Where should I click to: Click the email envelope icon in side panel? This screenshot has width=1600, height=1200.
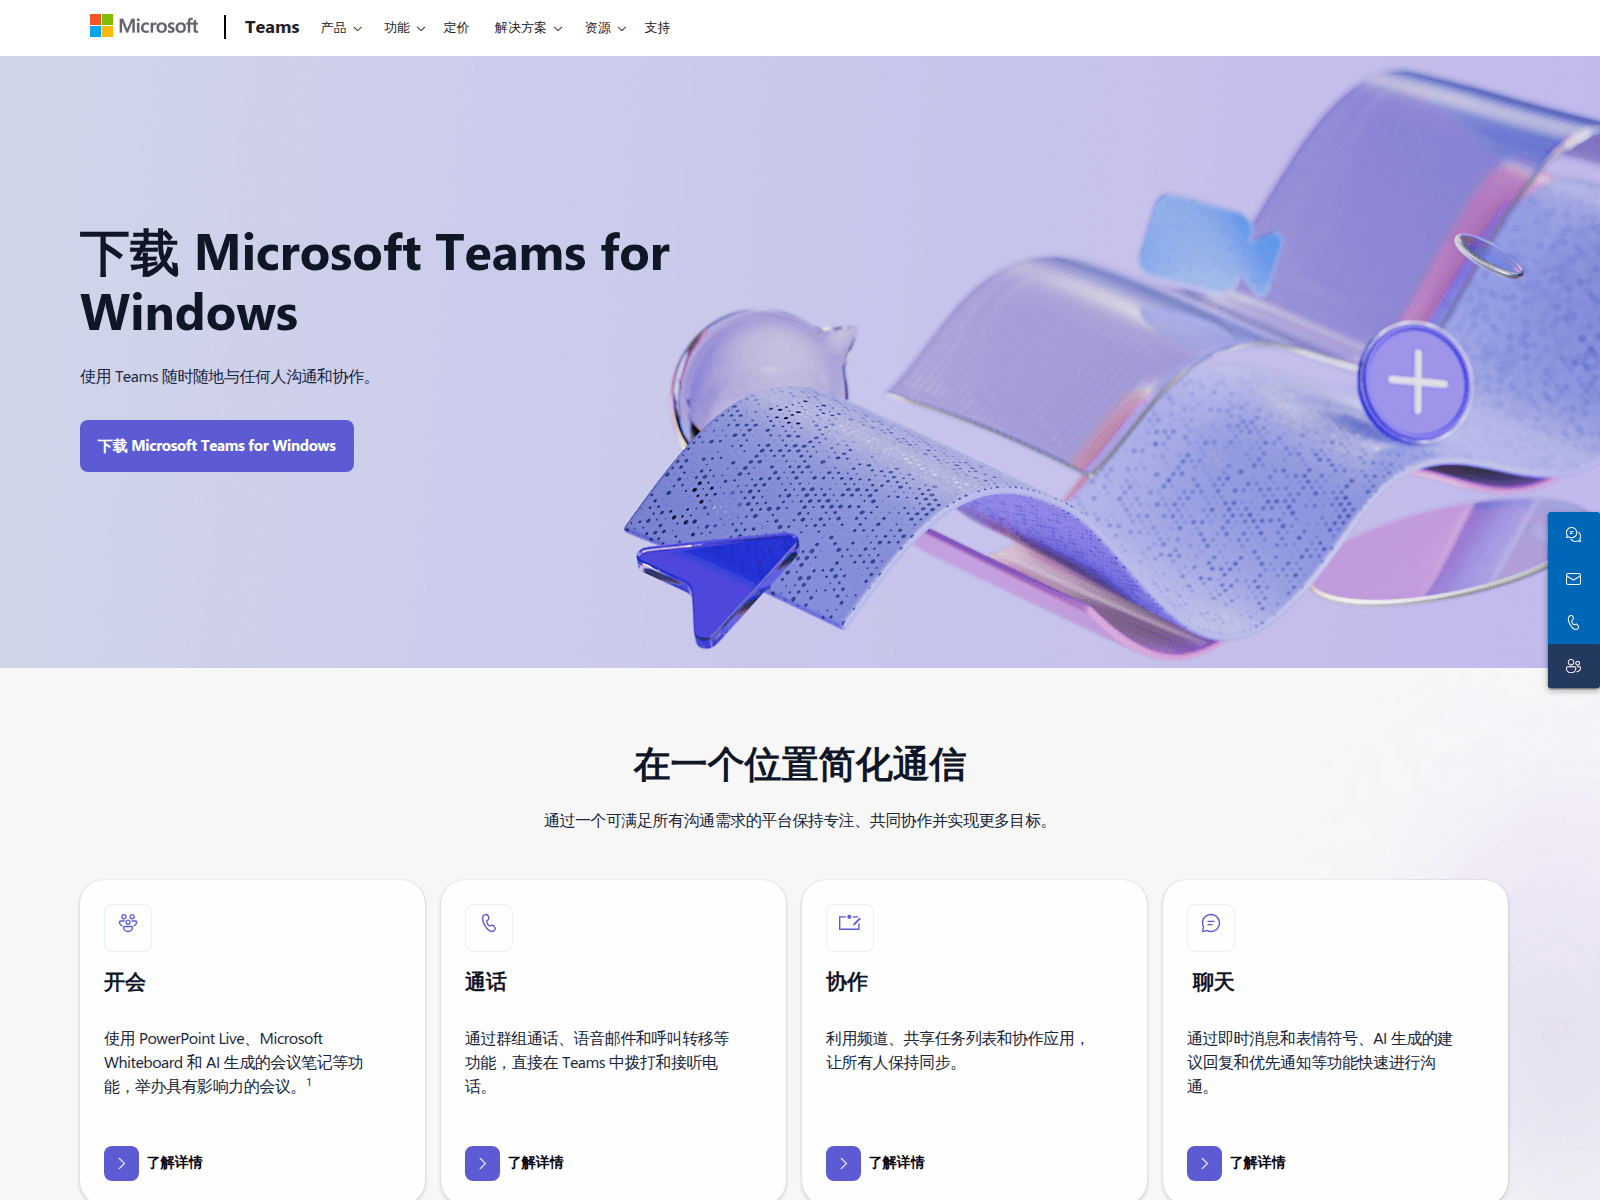1573,579
